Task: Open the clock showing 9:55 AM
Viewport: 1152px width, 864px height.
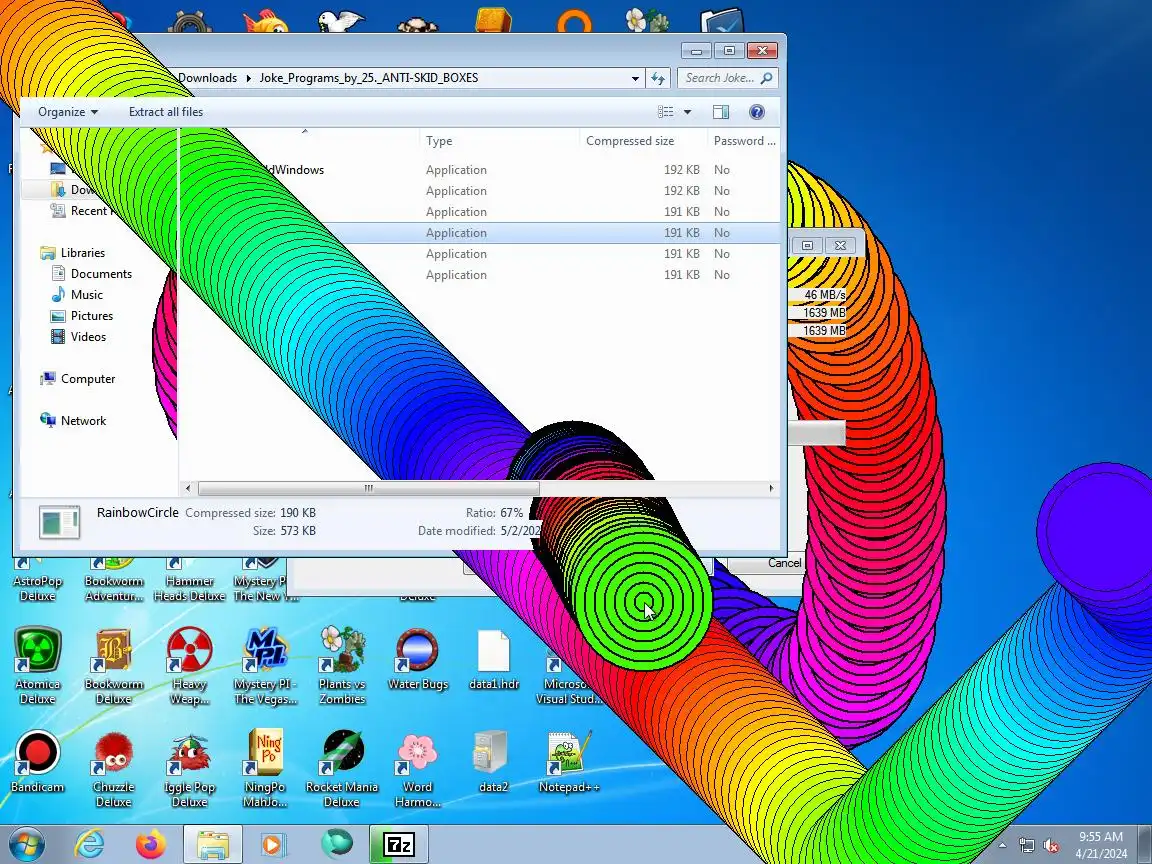Action: click(x=1101, y=845)
